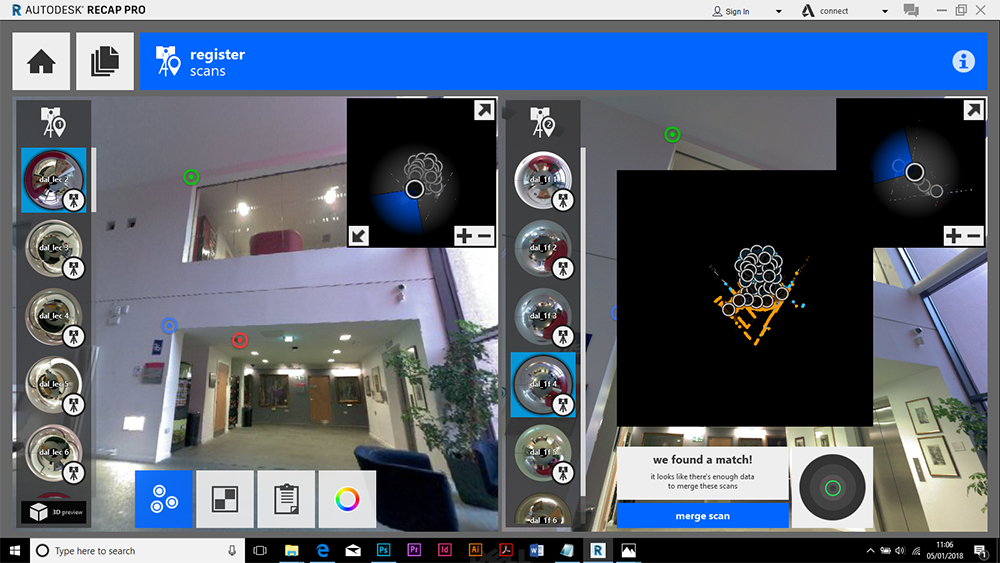Open the project files stack icon

[104, 61]
